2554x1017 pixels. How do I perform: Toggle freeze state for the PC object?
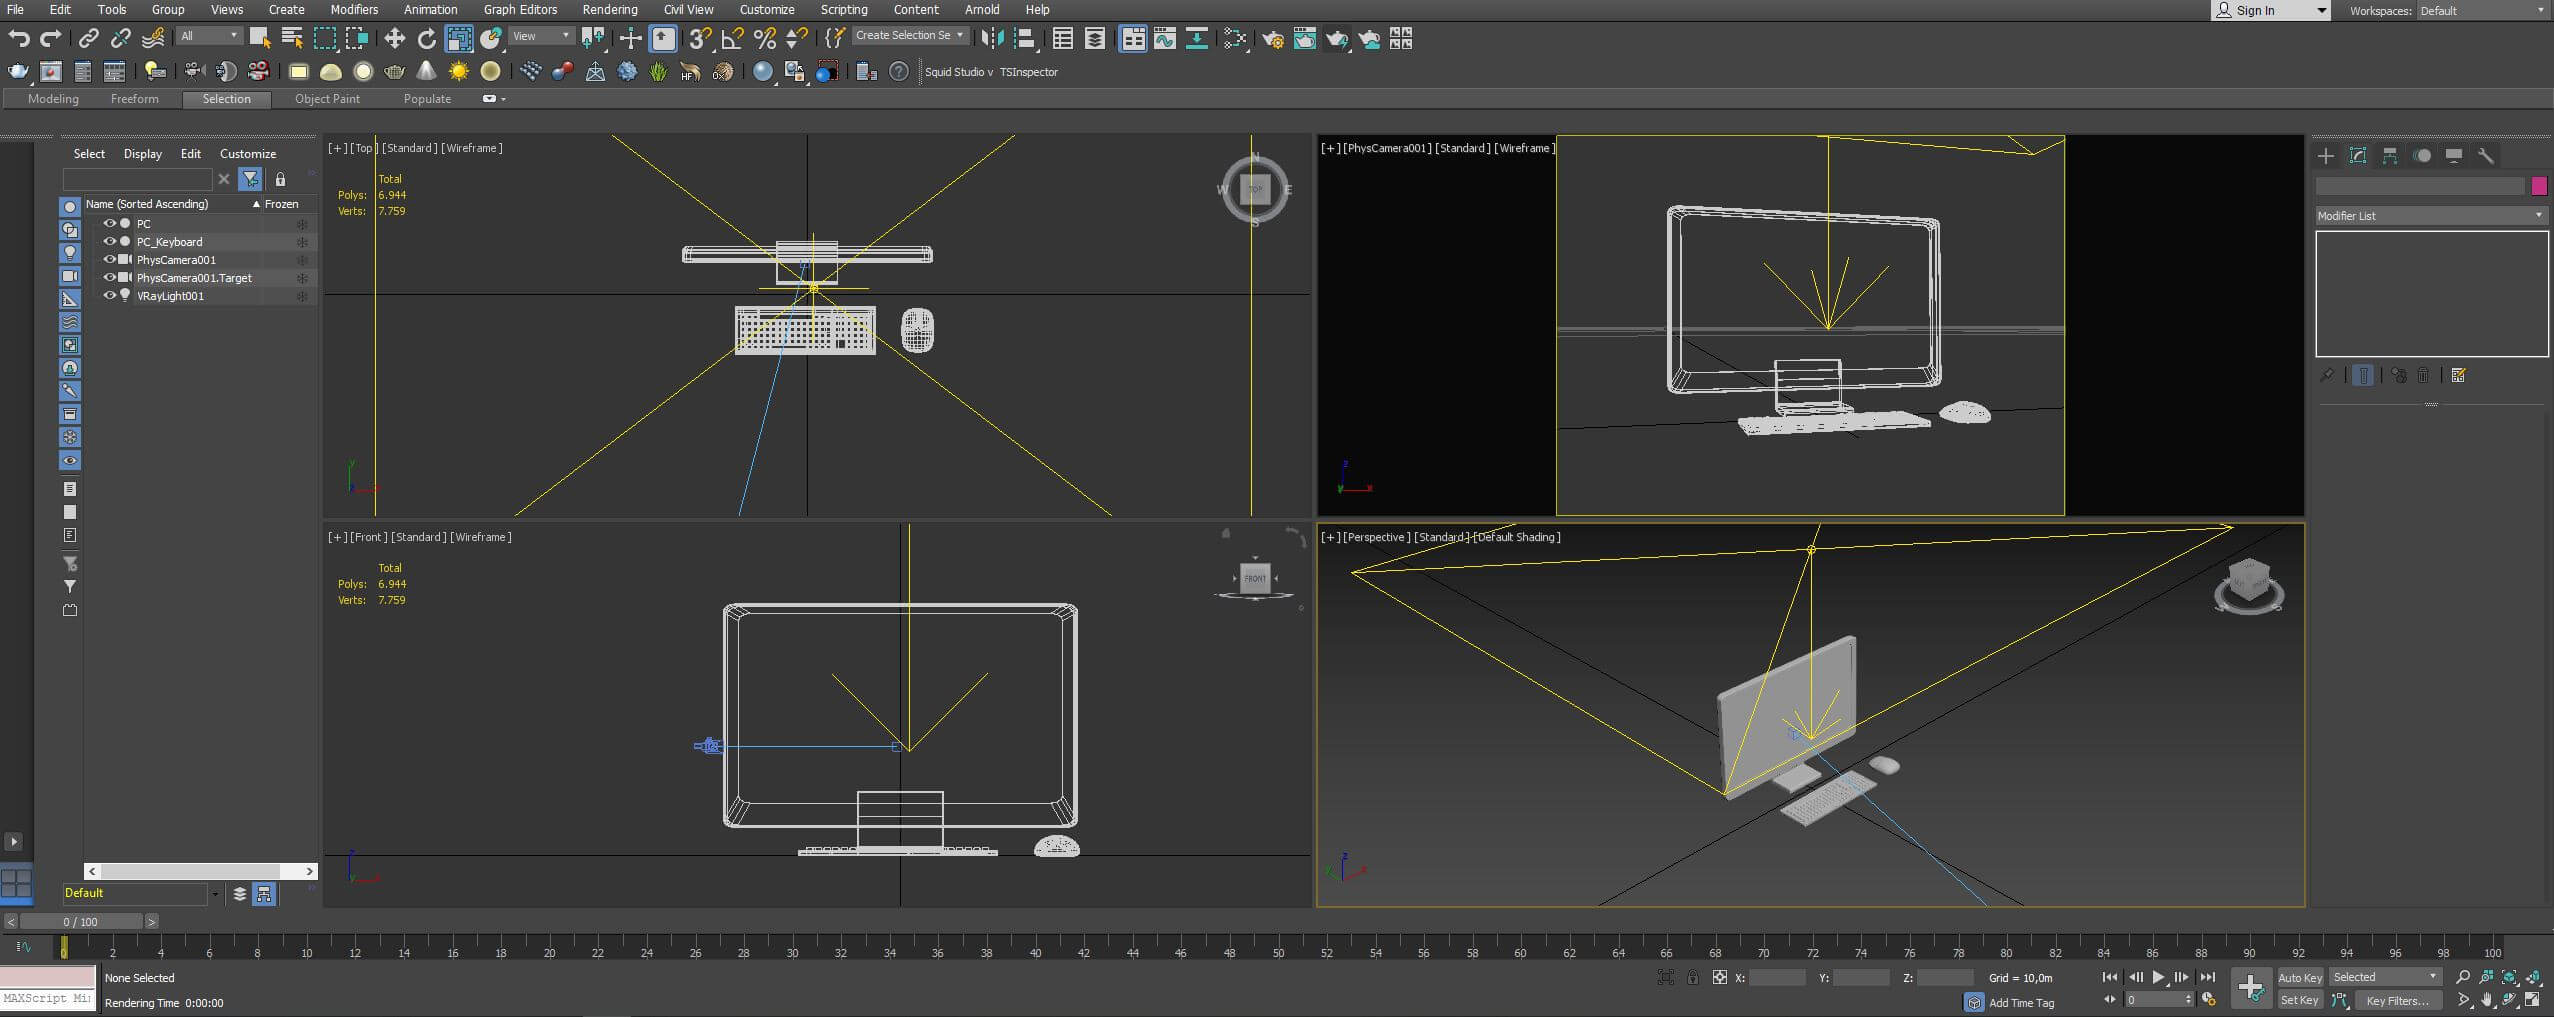[x=301, y=224]
